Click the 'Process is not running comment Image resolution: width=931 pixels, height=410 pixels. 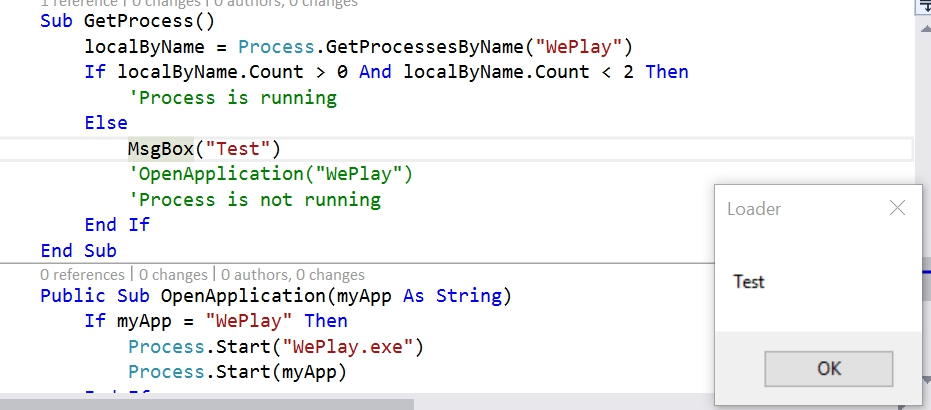(x=254, y=200)
